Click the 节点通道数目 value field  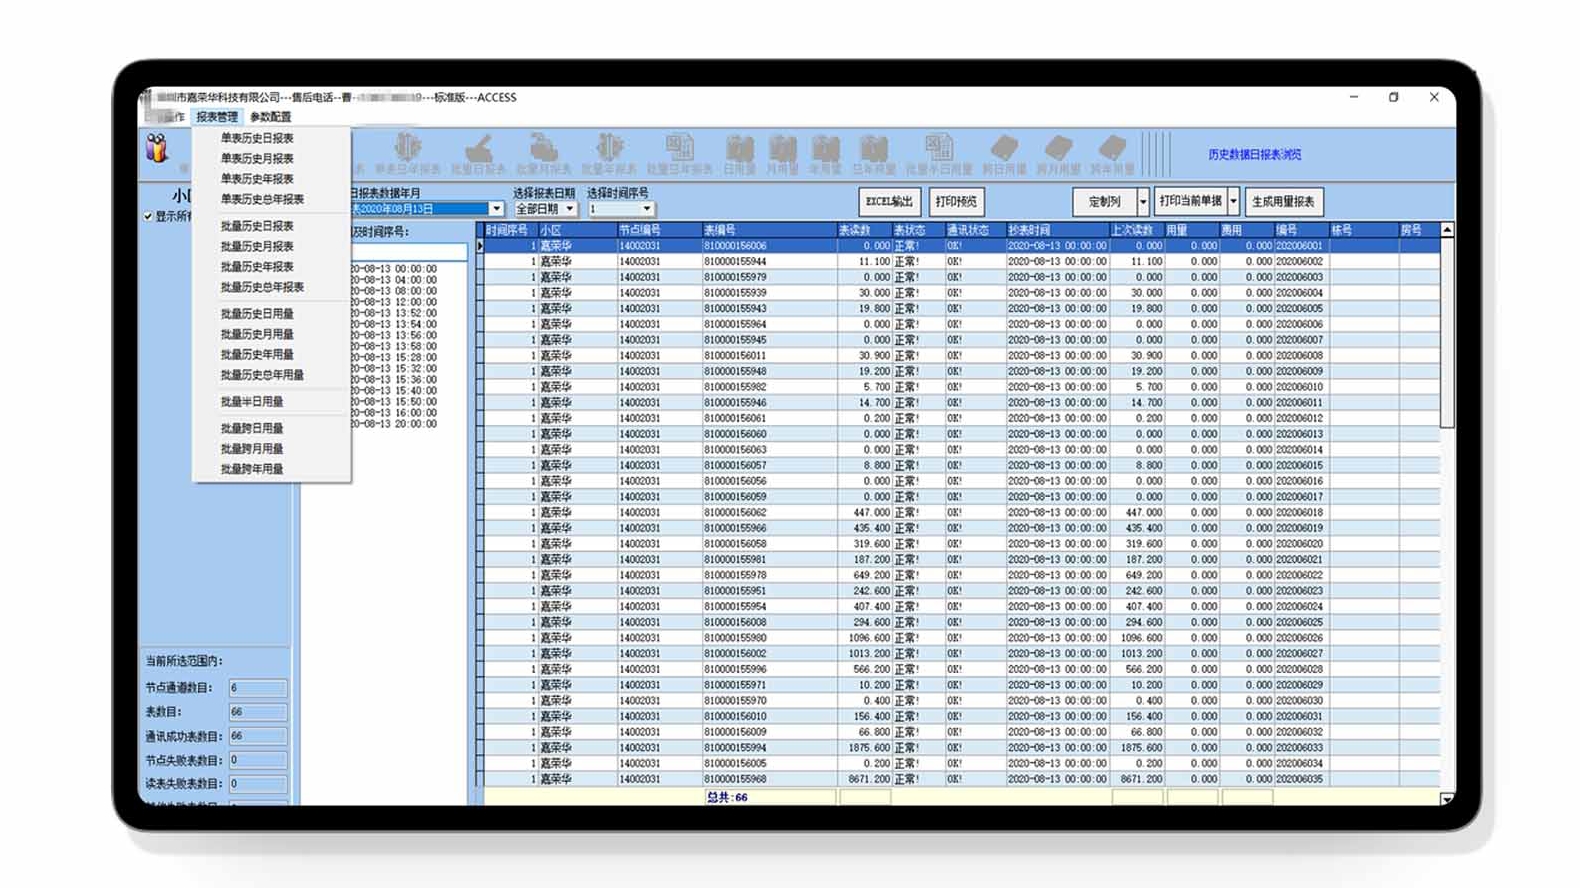pyautogui.click(x=257, y=688)
